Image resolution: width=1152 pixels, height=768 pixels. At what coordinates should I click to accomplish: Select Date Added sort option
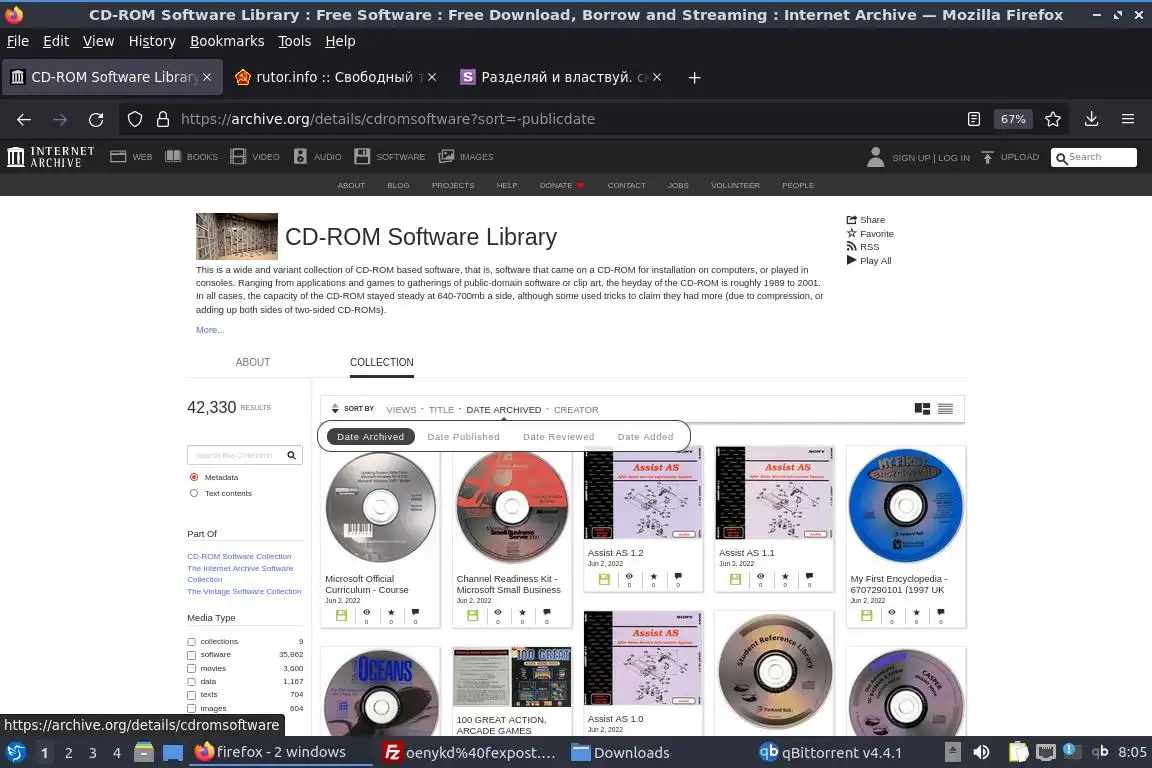pos(645,437)
